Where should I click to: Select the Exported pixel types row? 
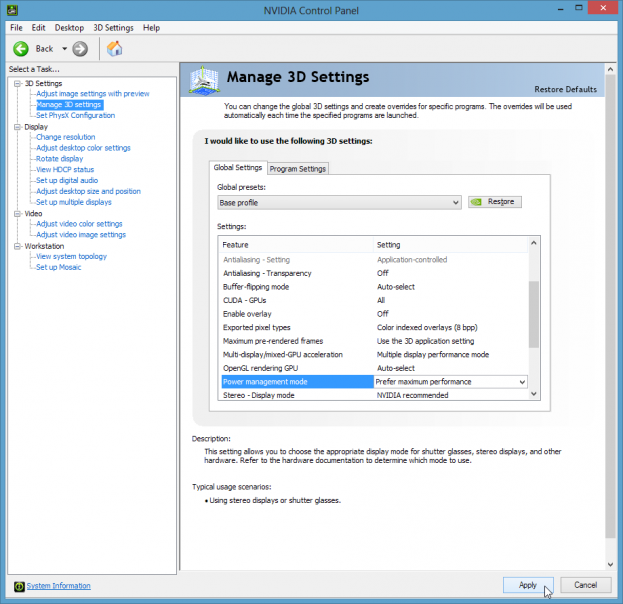pos(374,327)
